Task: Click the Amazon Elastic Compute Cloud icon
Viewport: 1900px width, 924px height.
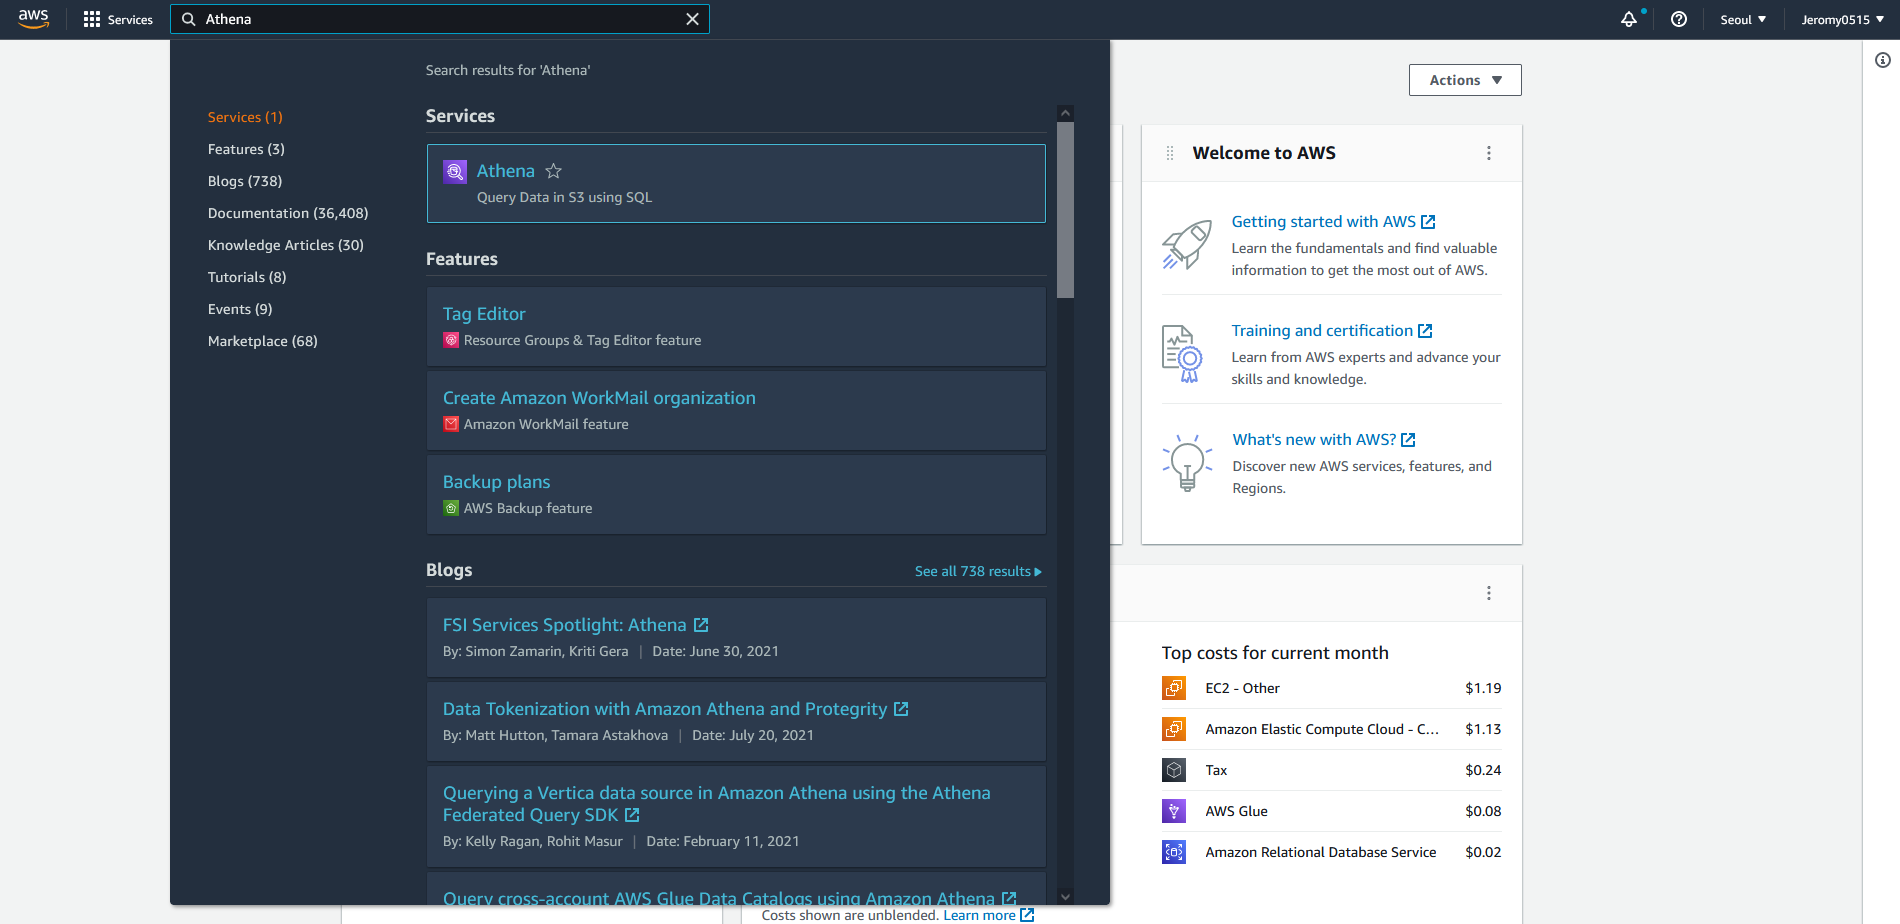Action: (x=1174, y=729)
